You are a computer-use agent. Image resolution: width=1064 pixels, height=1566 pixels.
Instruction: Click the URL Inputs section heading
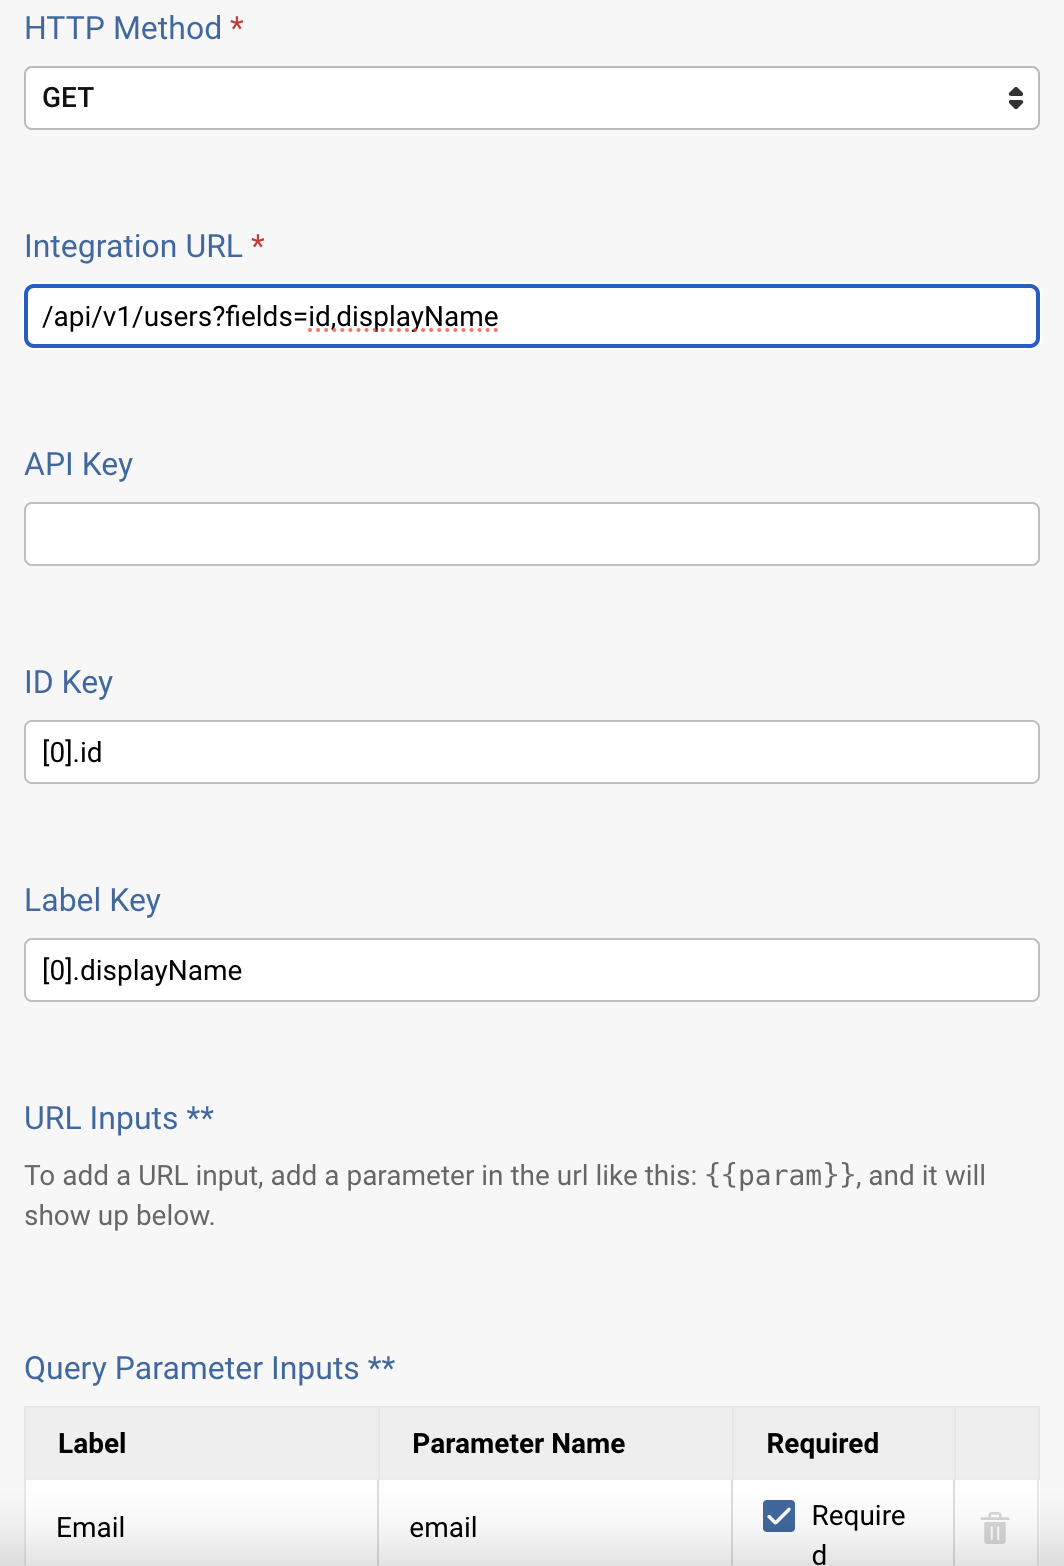pyautogui.click(x=101, y=1118)
